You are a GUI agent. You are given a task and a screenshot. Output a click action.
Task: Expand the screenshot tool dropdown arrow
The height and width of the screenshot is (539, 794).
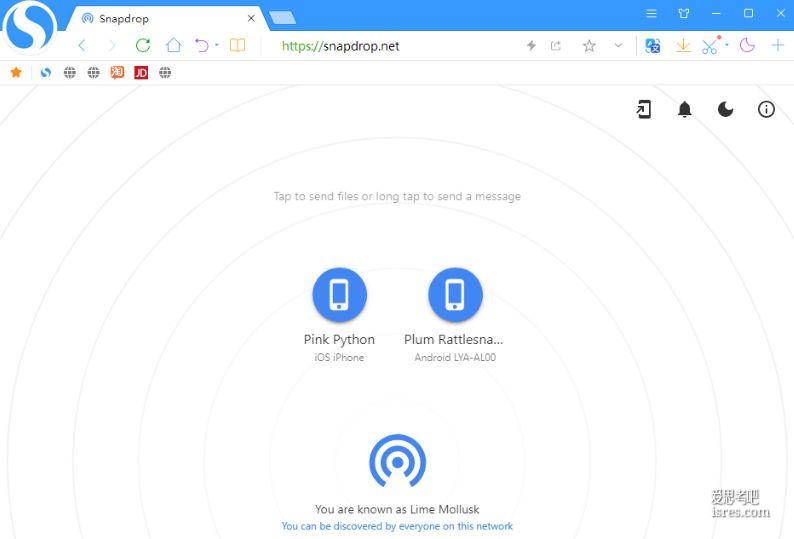tap(727, 45)
